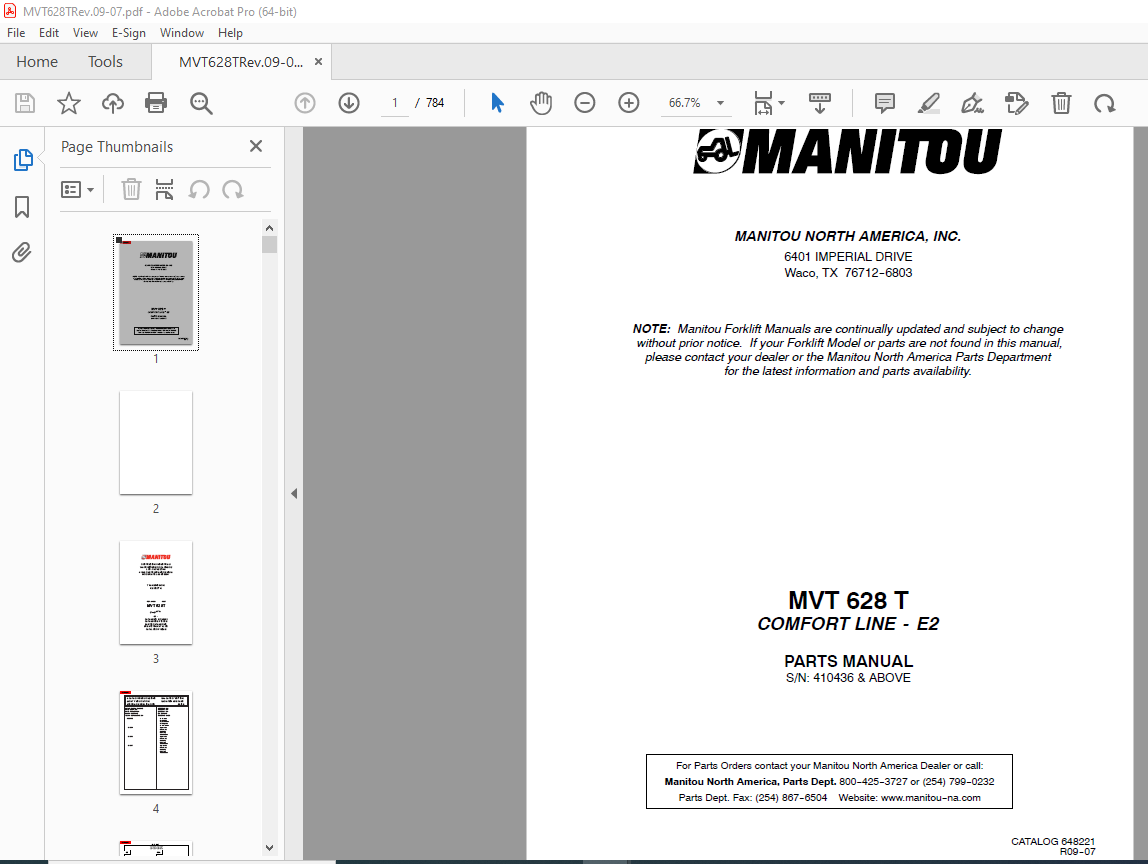Image resolution: width=1148 pixels, height=864 pixels.
Task: Show the Page Thumbnails pane icon
Action: (x=23, y=160)
